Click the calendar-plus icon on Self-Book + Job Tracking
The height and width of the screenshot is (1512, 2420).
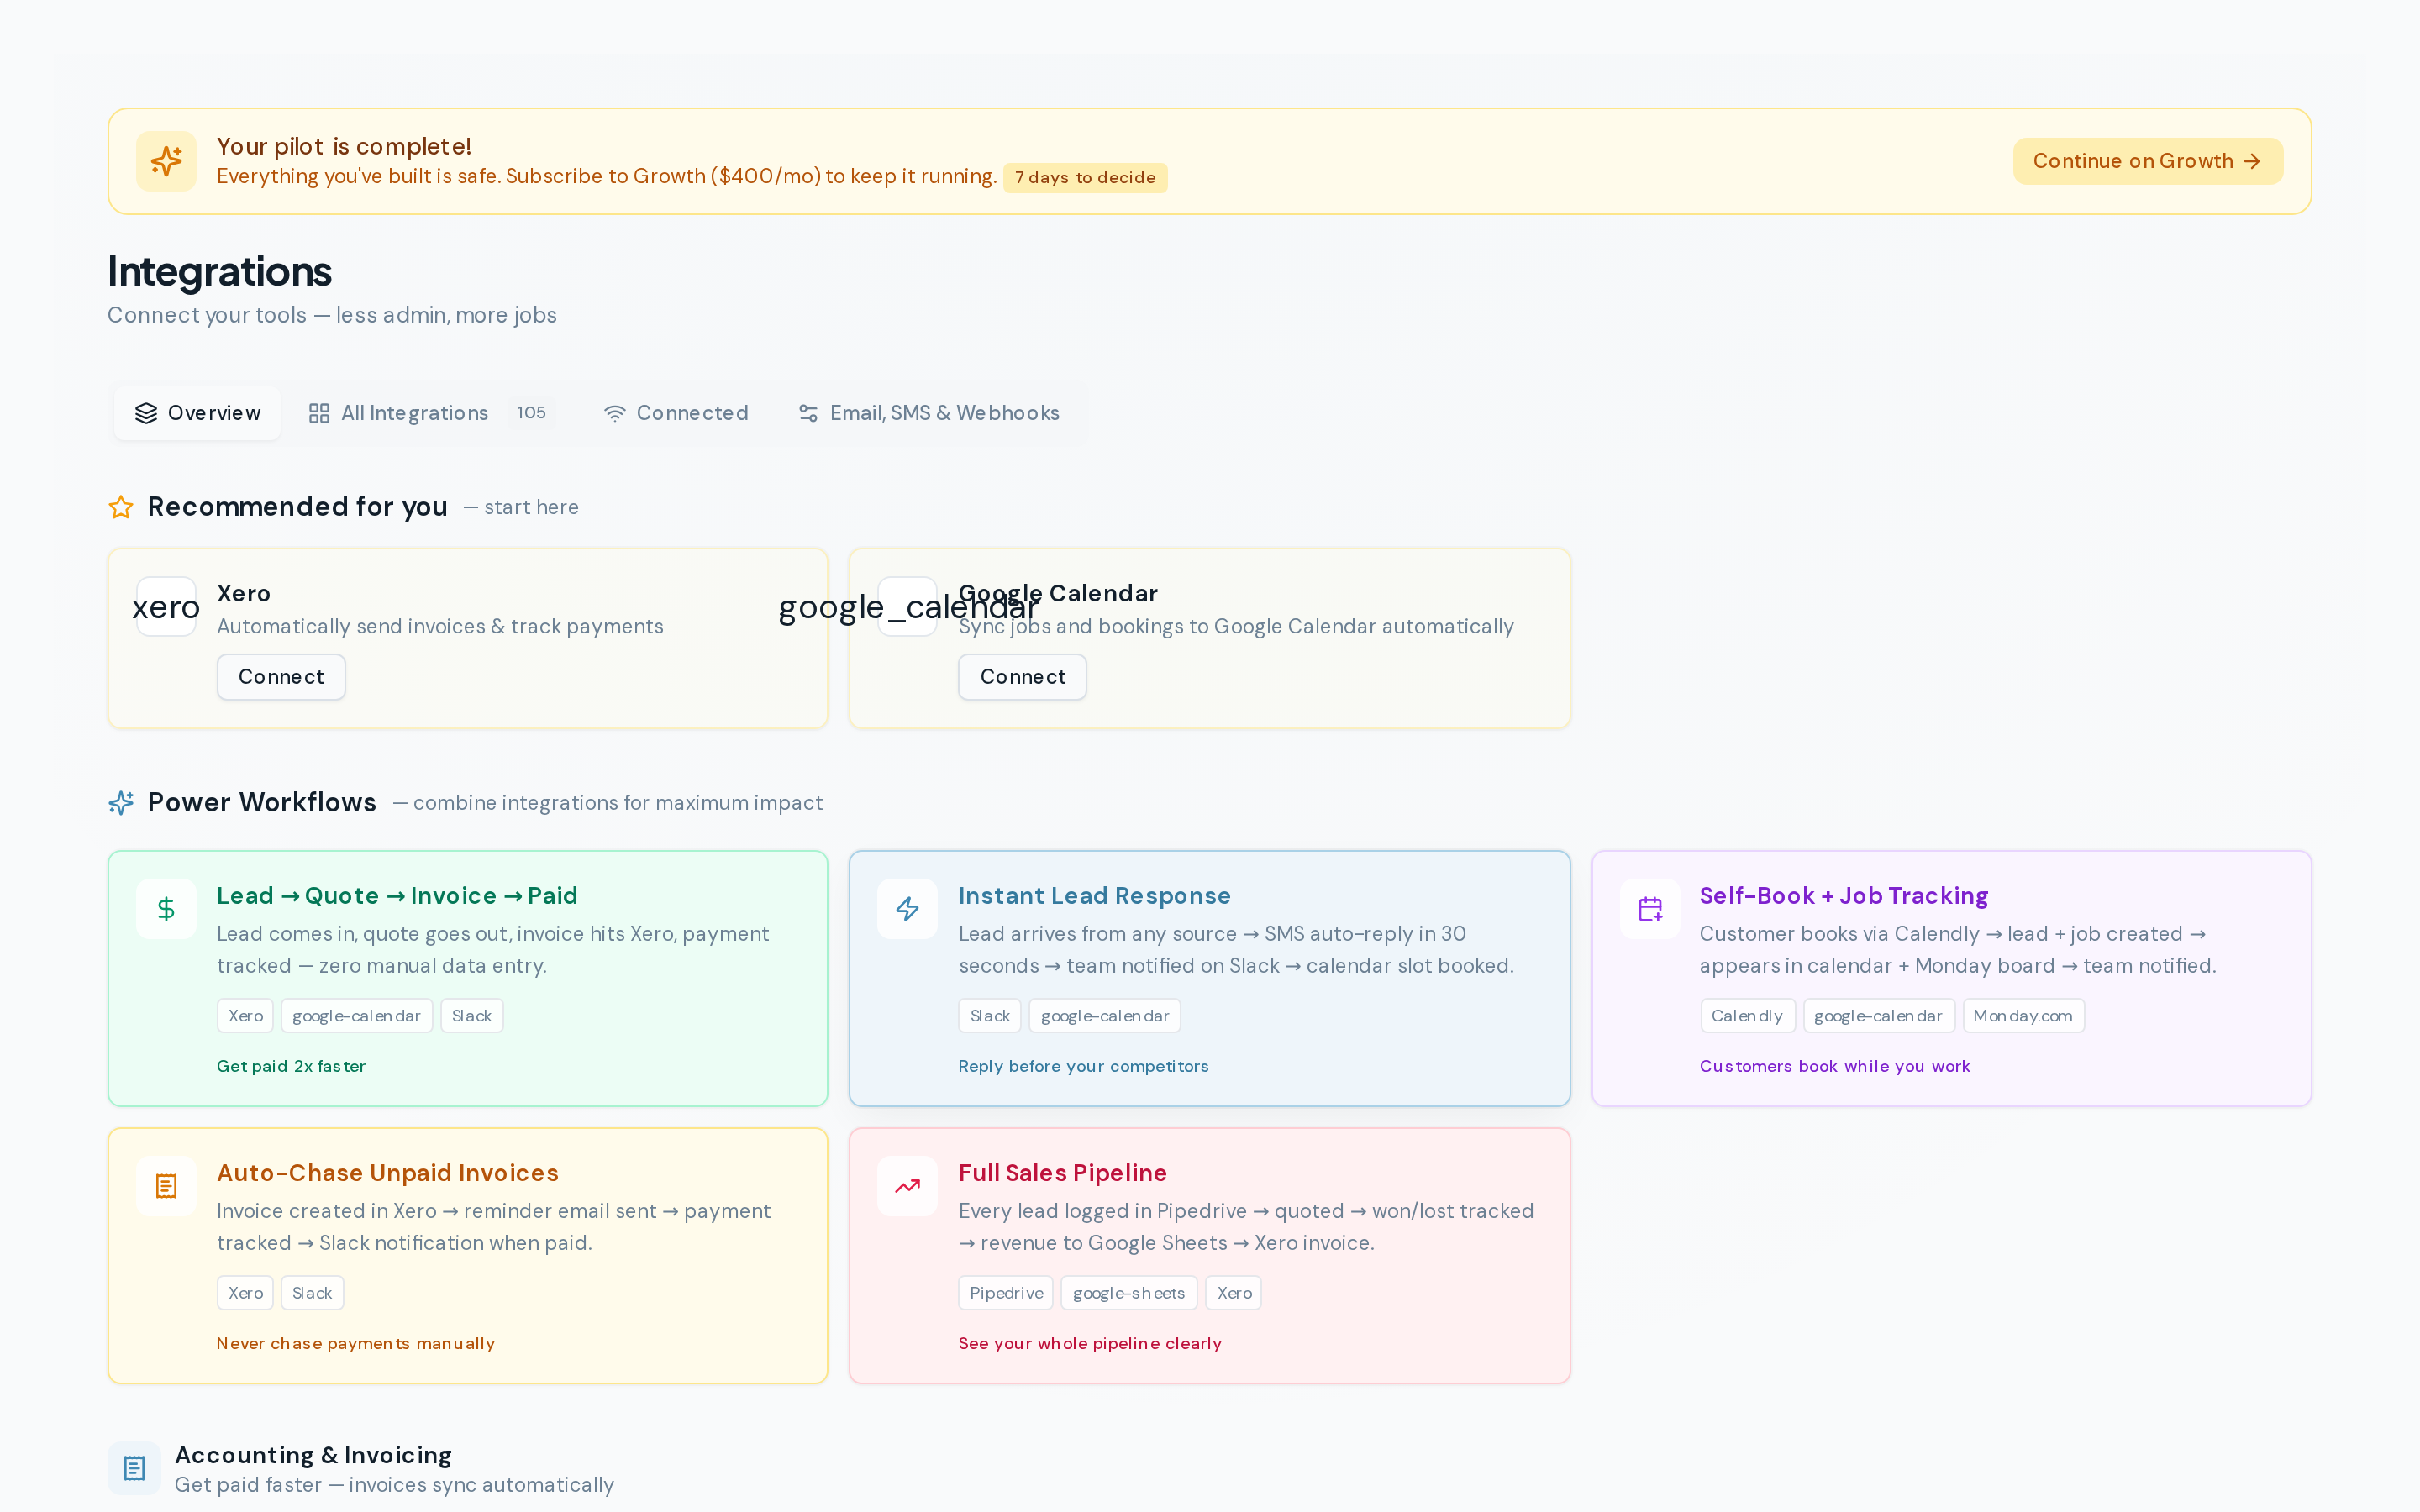(1650, 909)
